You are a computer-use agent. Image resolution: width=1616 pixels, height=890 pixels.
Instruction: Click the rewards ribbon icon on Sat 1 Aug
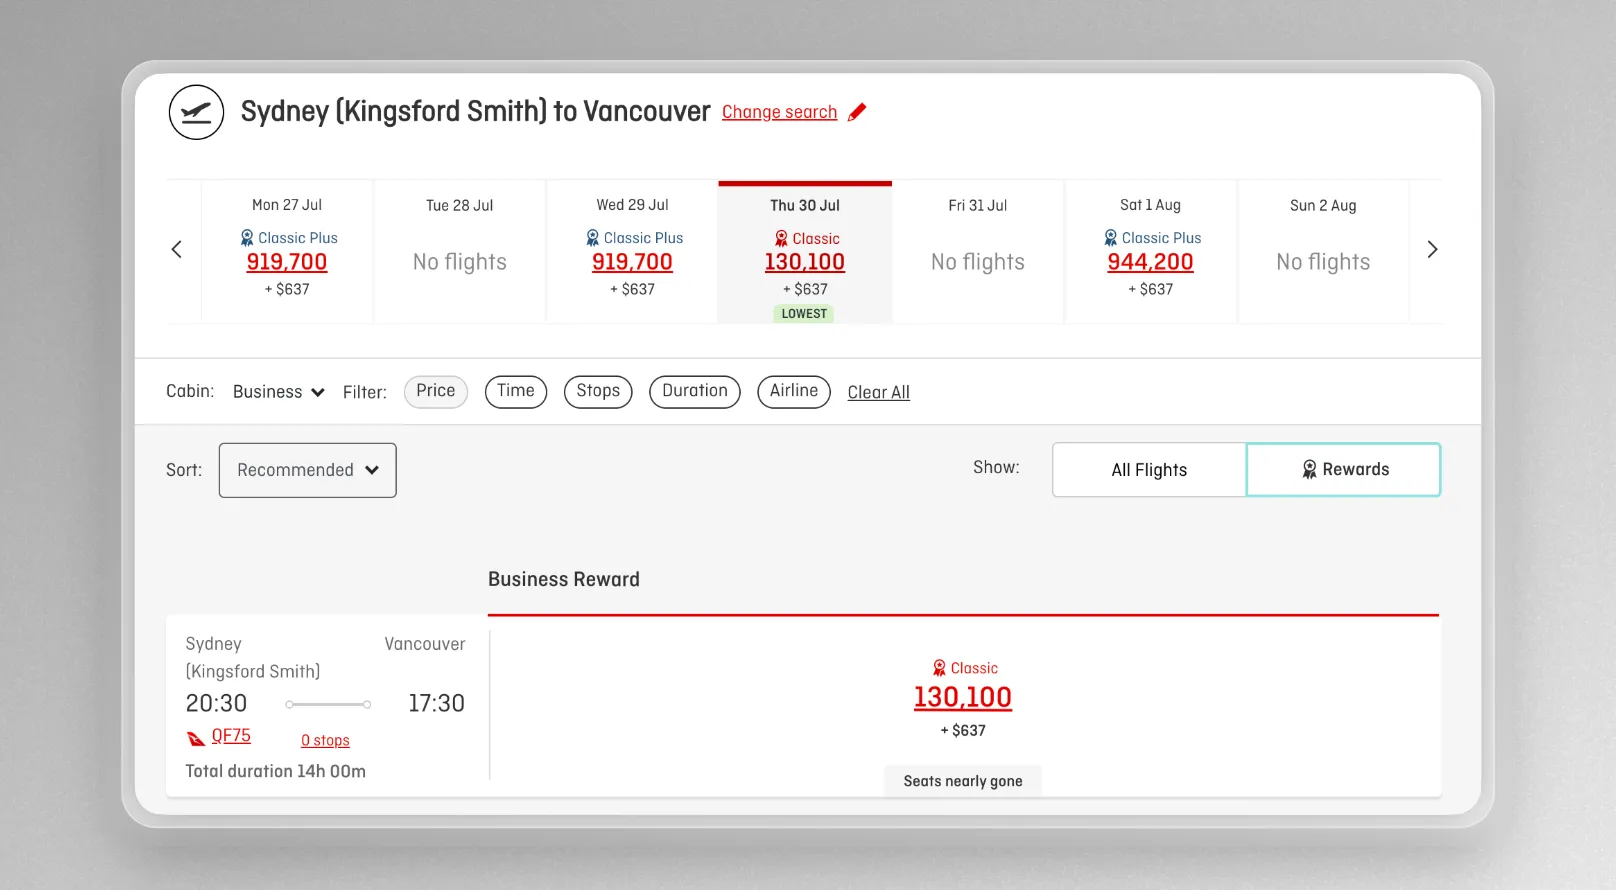[x=1111, y=238]
